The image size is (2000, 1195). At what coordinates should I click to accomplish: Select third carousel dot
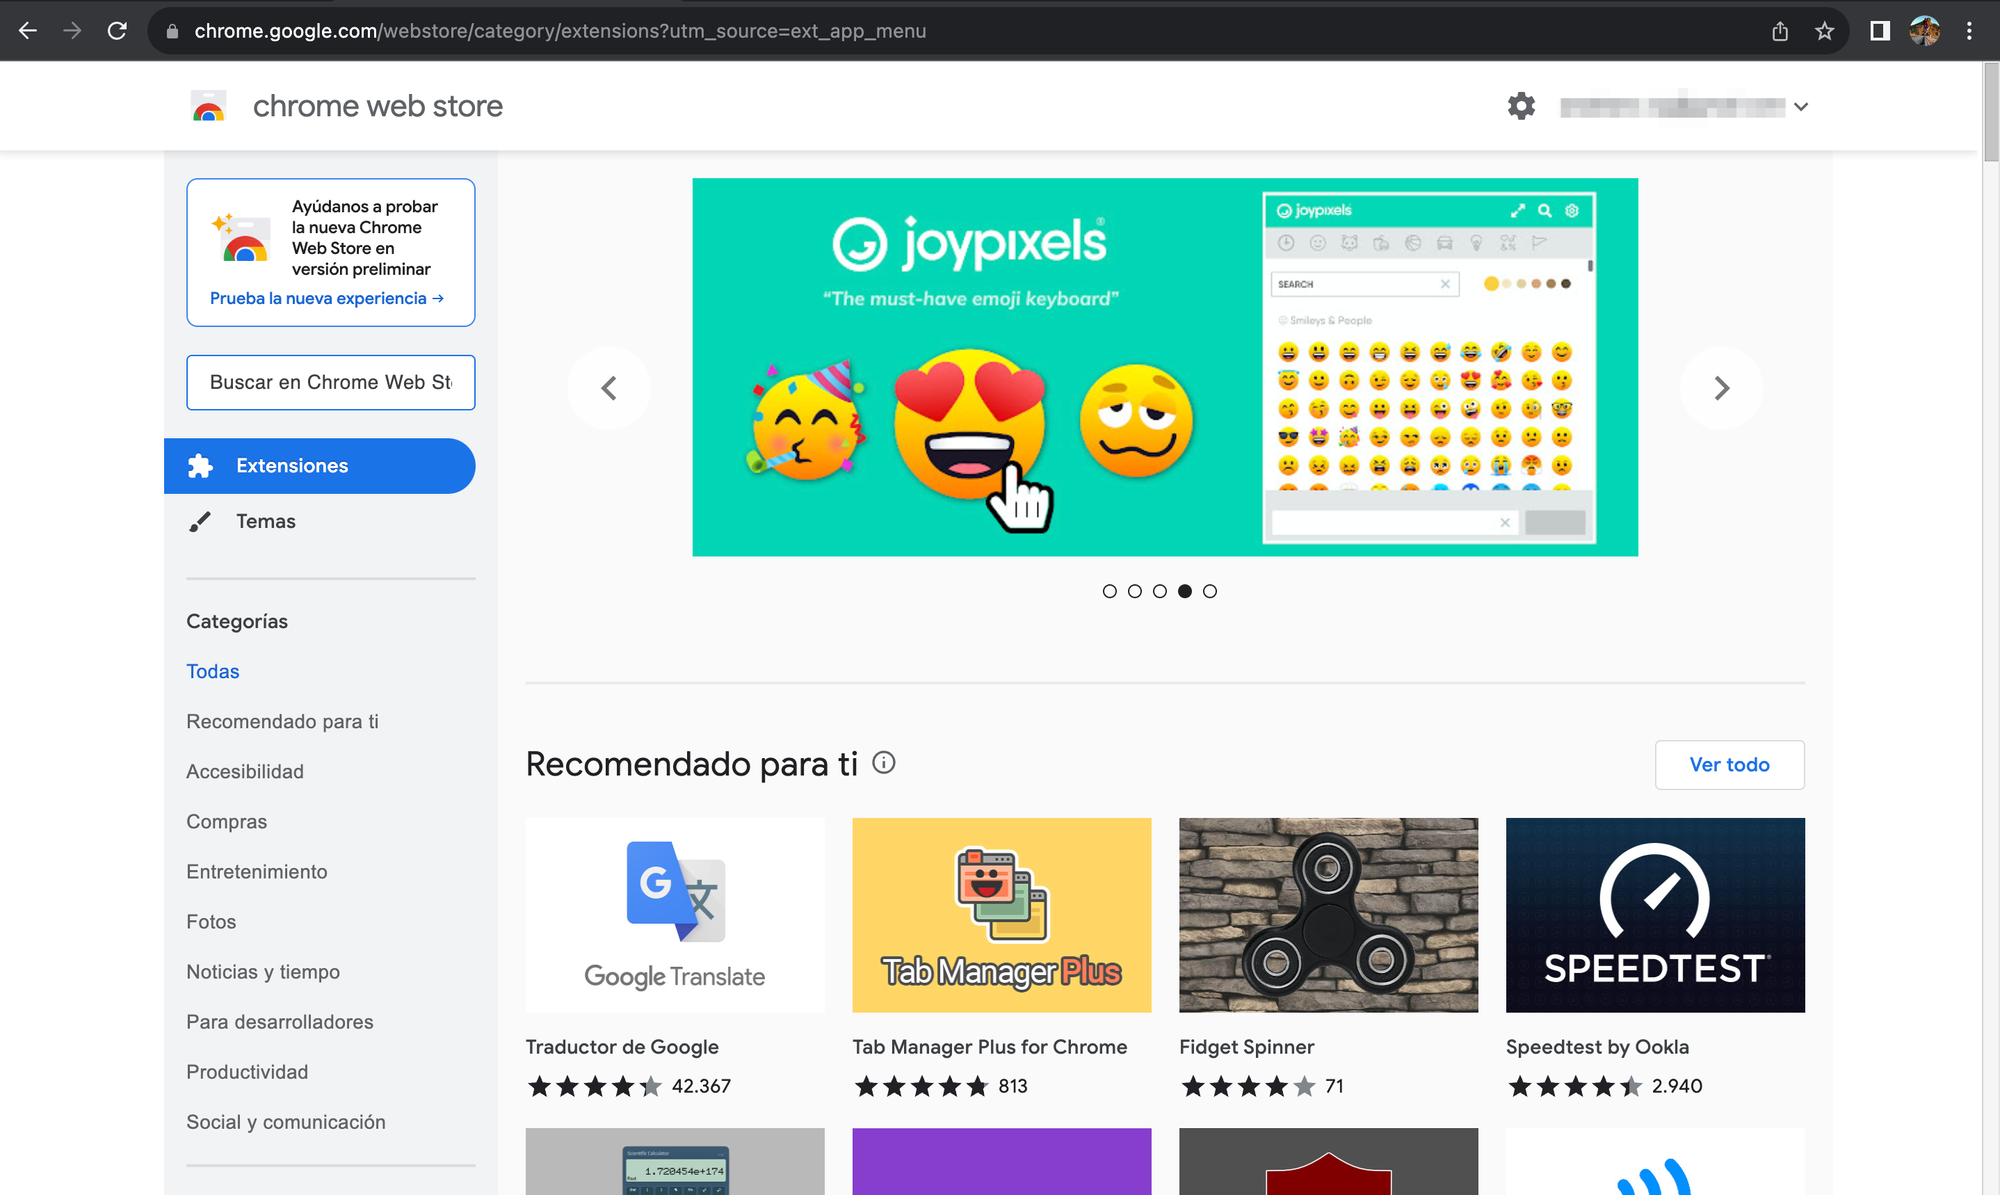(1159, 591)
